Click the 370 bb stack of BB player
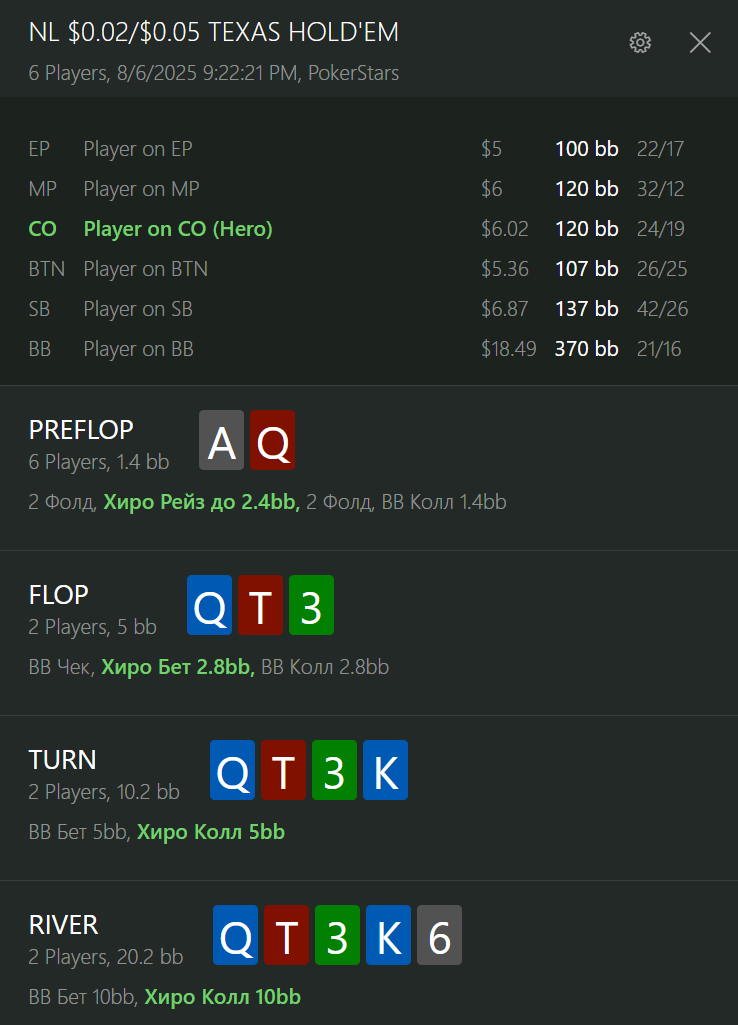 tap(586, 348)
